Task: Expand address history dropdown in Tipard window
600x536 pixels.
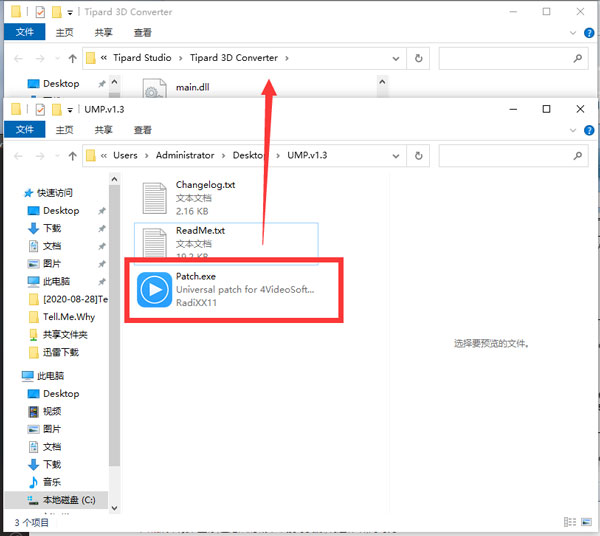Action: tap(396, 59)
